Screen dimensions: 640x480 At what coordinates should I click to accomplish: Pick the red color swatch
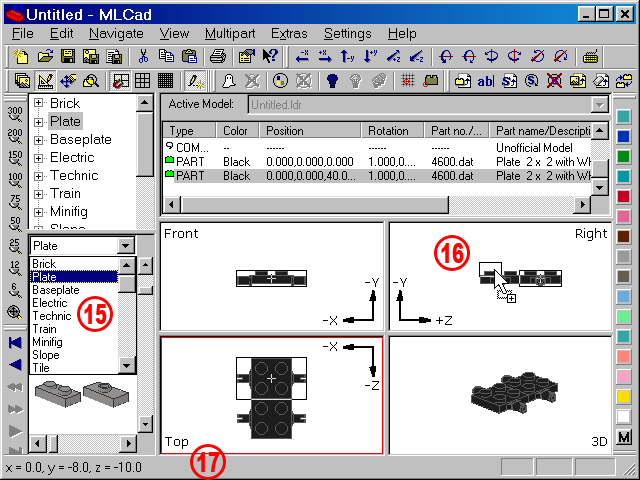point(624,197)
